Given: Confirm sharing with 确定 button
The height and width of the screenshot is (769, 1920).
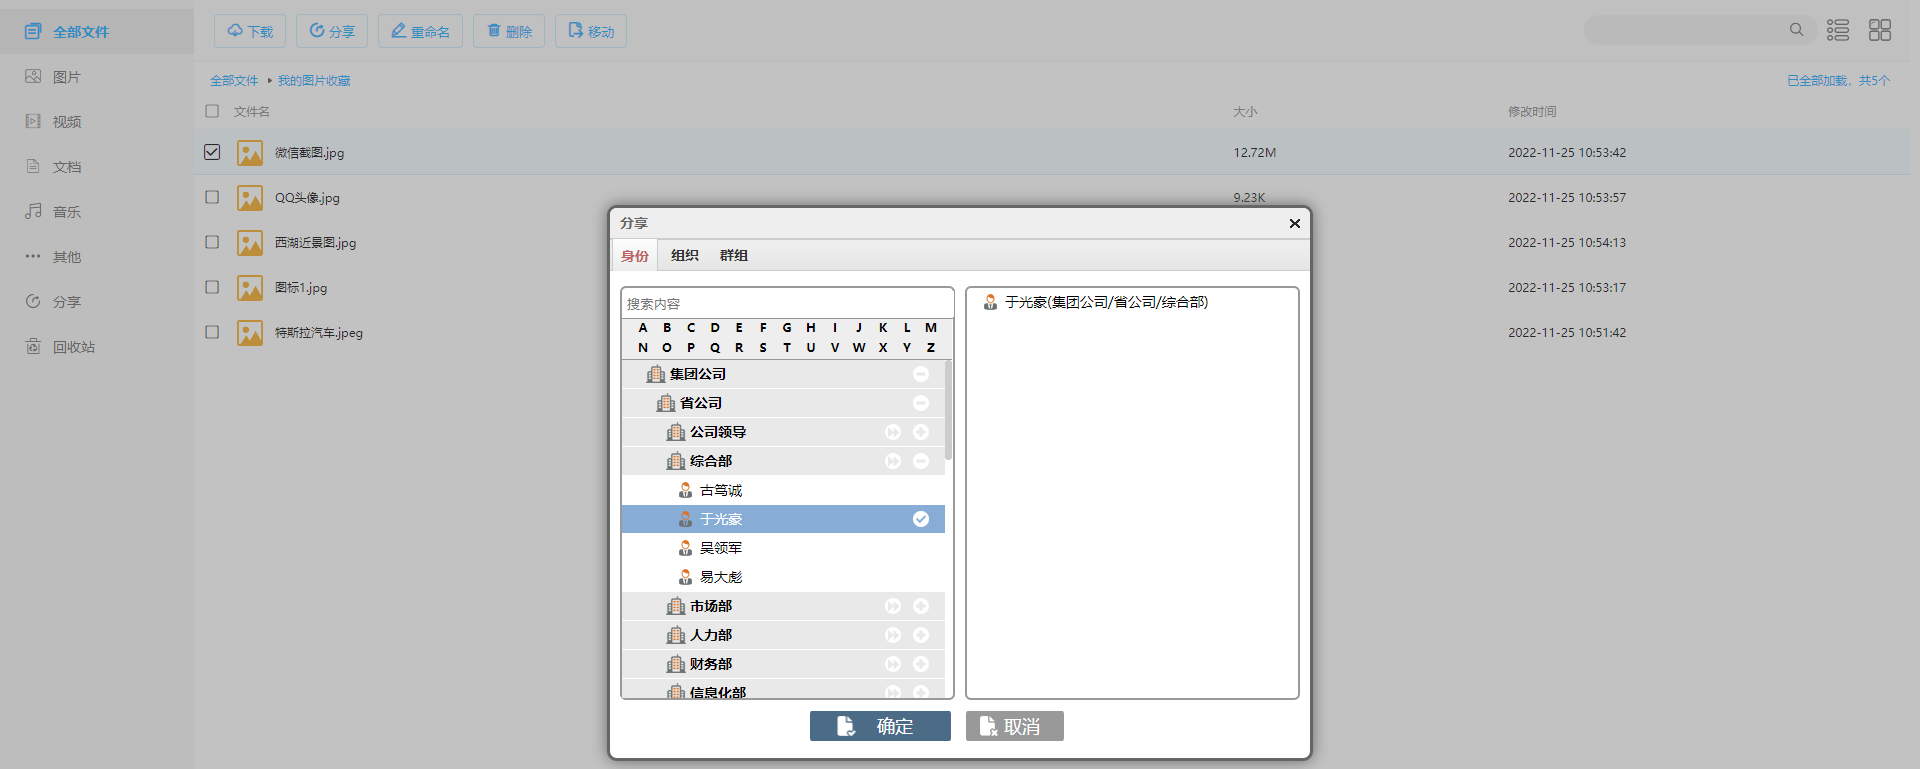Looking at the screenshot, I should (x=880, y=726).
